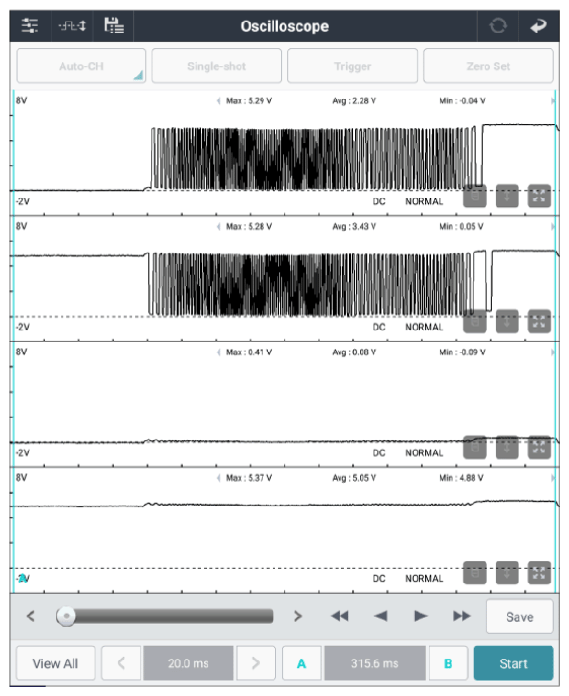Click fourth channel's first gray icon (Max 5.37 V)
Screen dimensions: 569x696
(x=474, y=573)
